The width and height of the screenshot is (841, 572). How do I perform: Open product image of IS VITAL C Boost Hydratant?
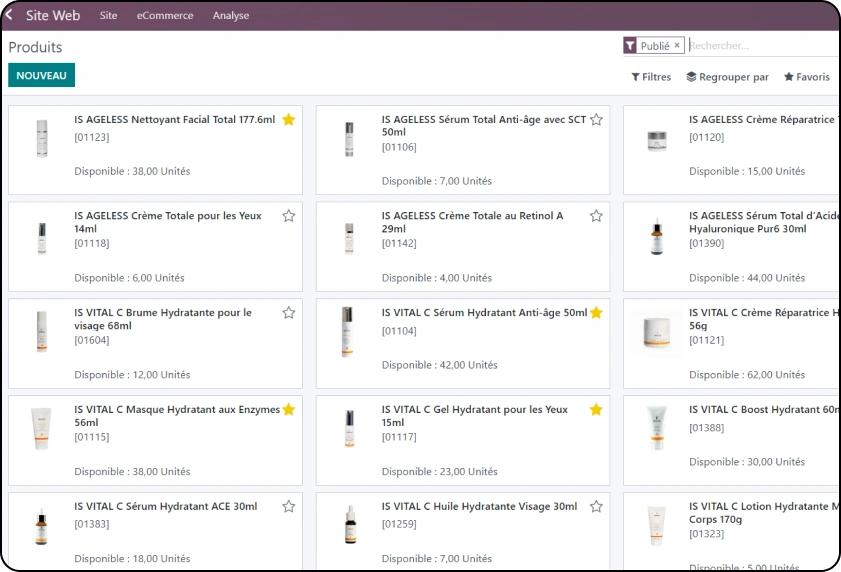656,429
